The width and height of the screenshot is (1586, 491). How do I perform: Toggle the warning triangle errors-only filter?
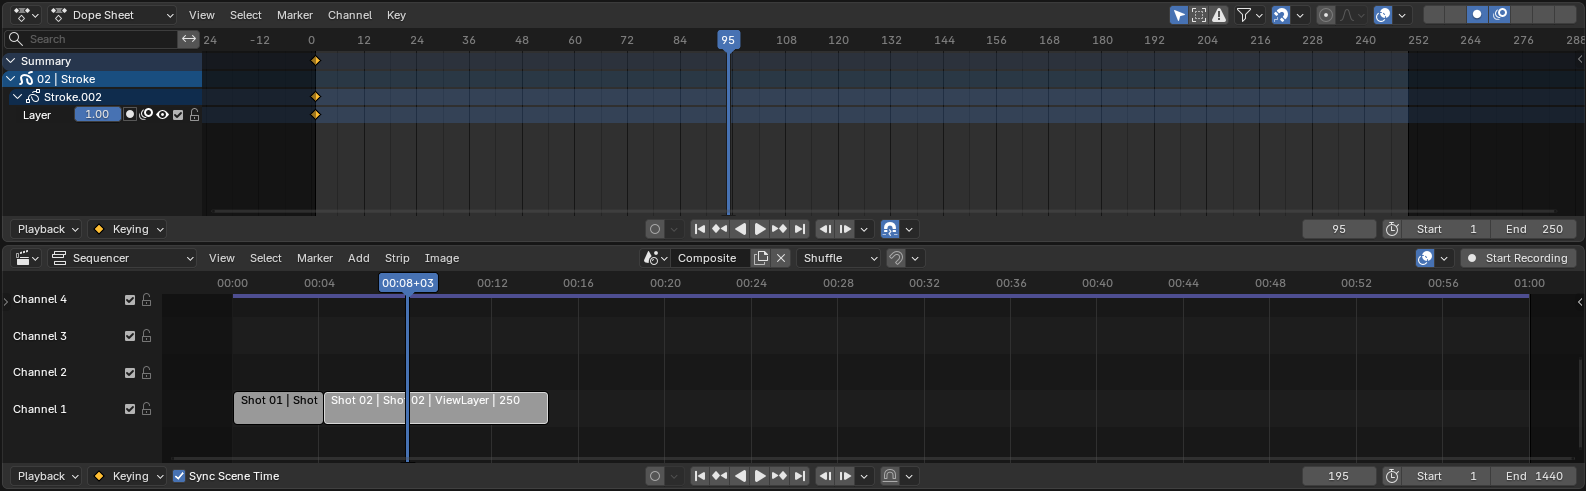pyautogui.click(x=1220, y=15)
